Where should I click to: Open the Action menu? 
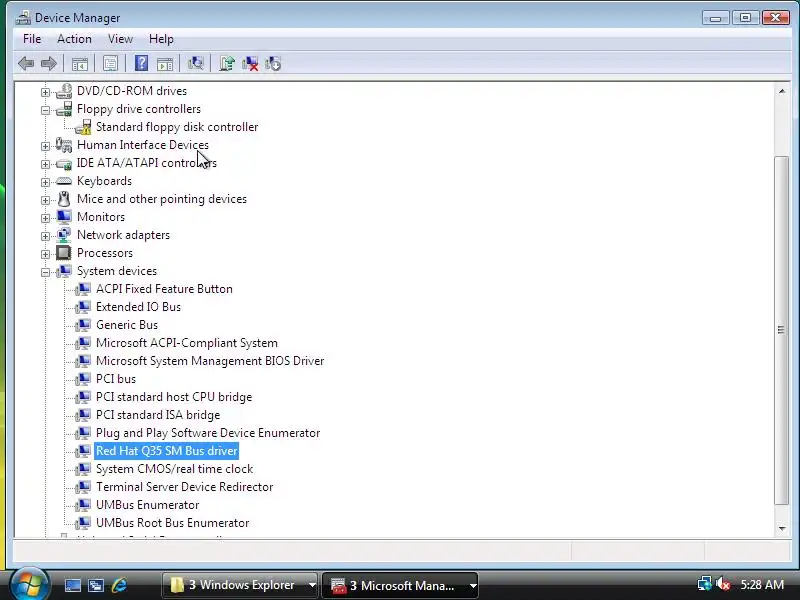tap(74, 39)
